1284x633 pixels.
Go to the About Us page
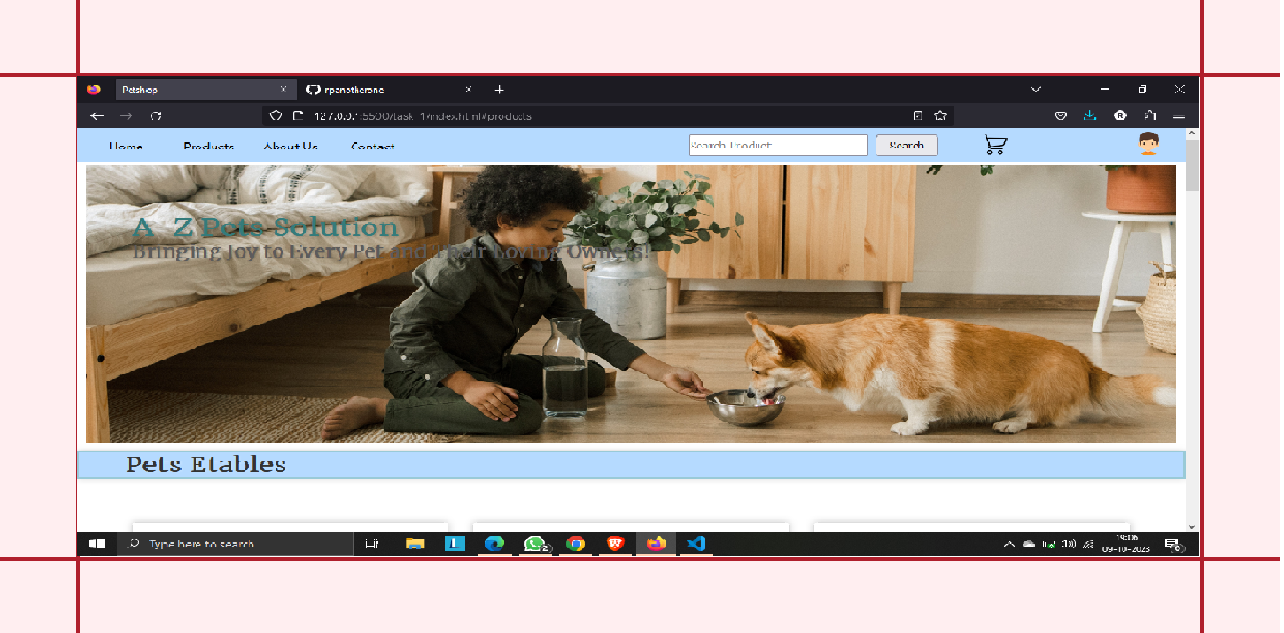pyautogui.click(x=289, y=146)
